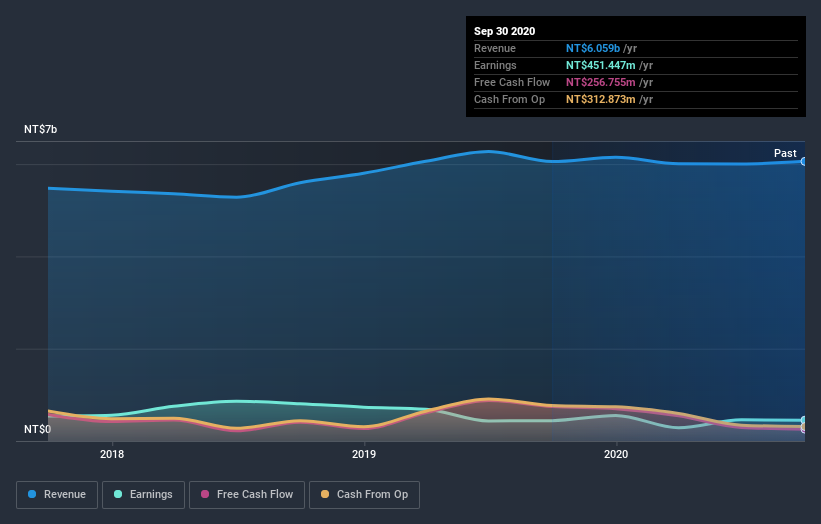Click the Free Cash Flow label in tooltip

point(512,82)
